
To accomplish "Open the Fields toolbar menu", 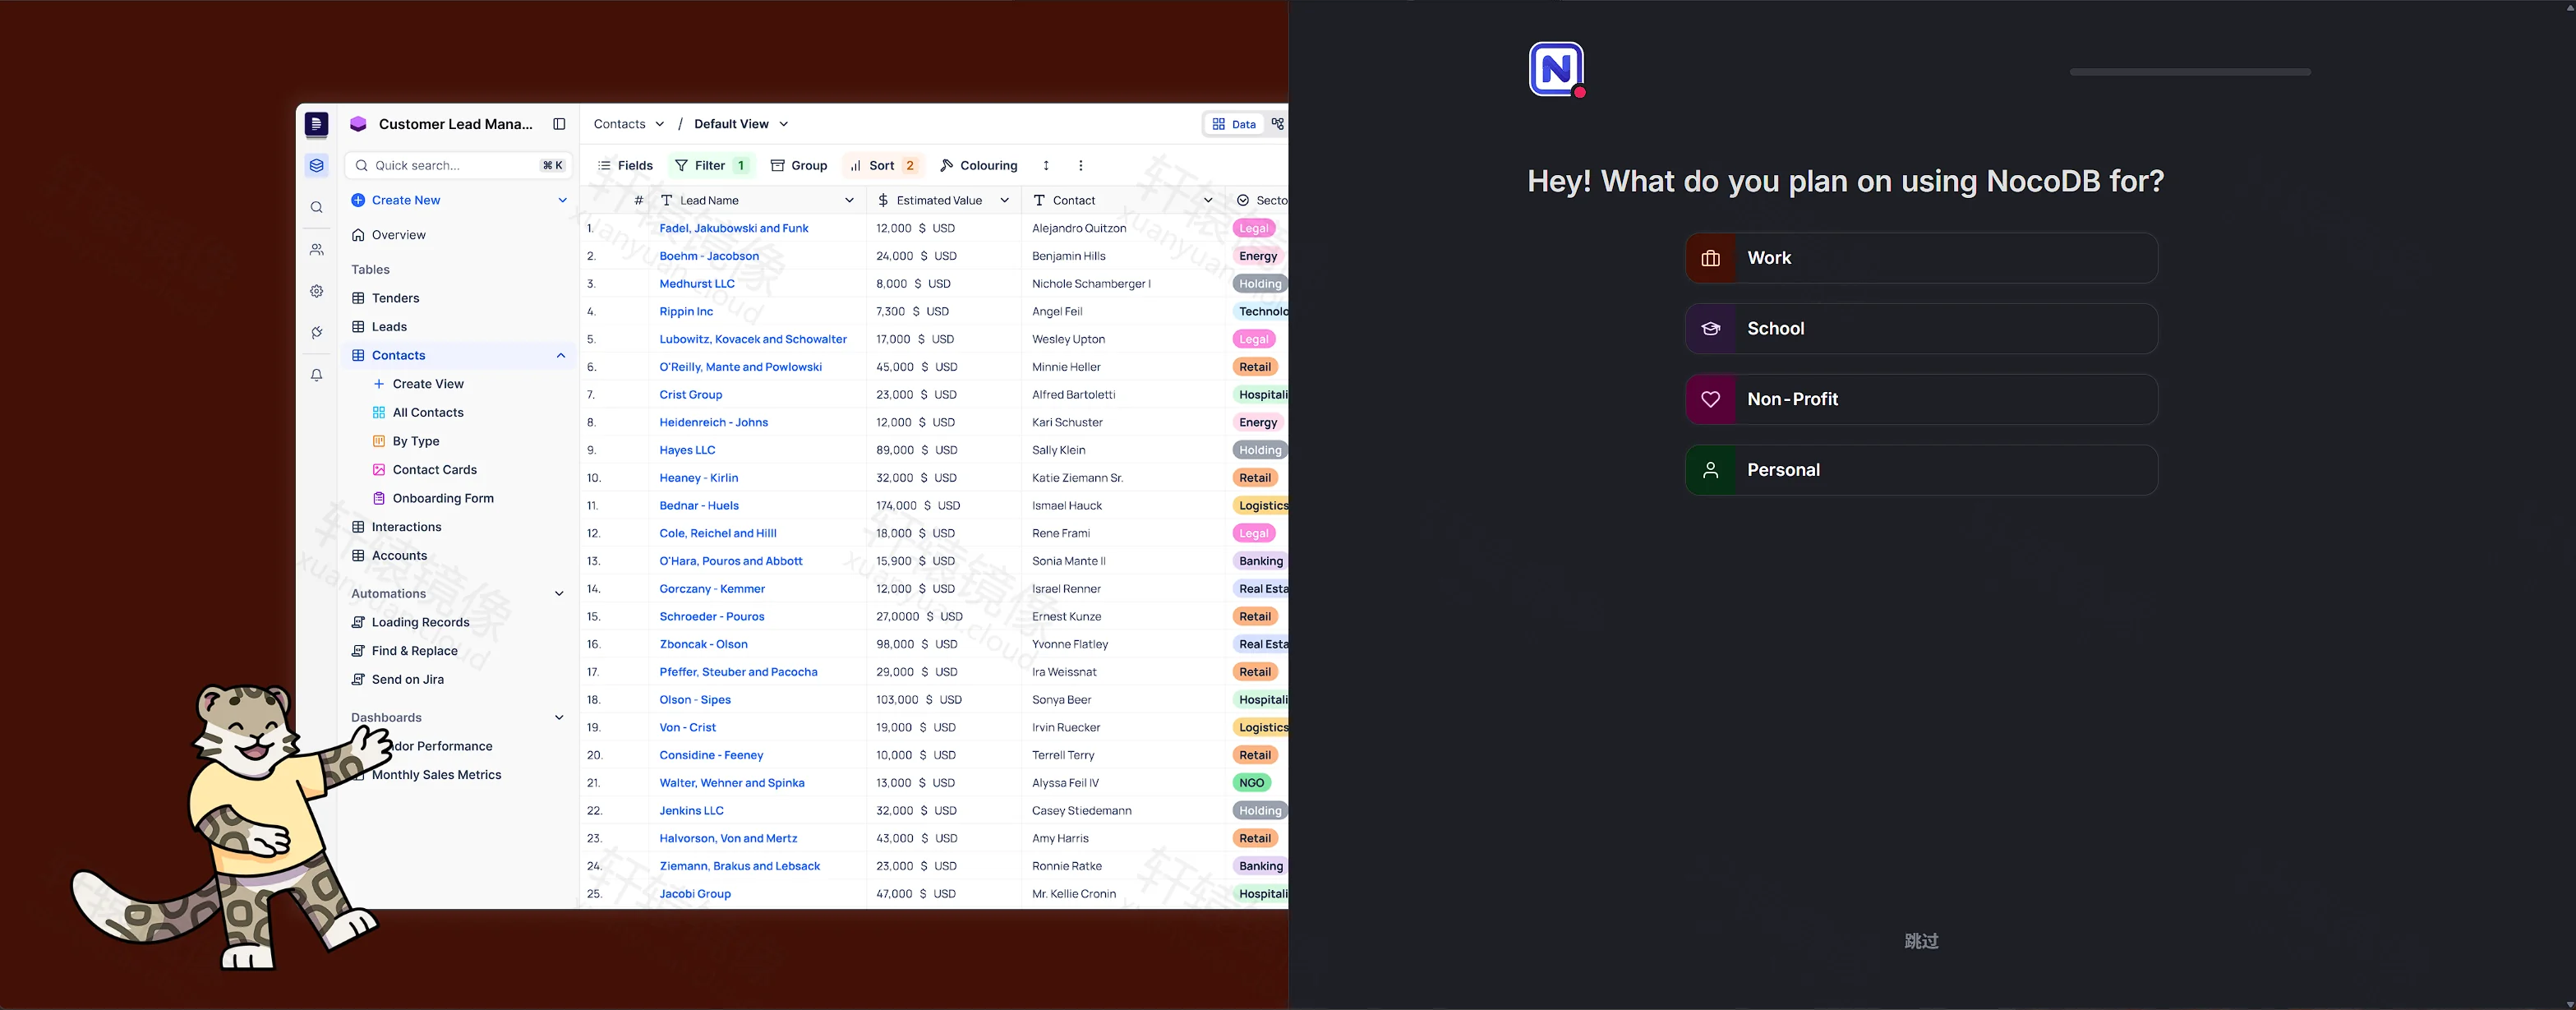I will pos(625,166).
